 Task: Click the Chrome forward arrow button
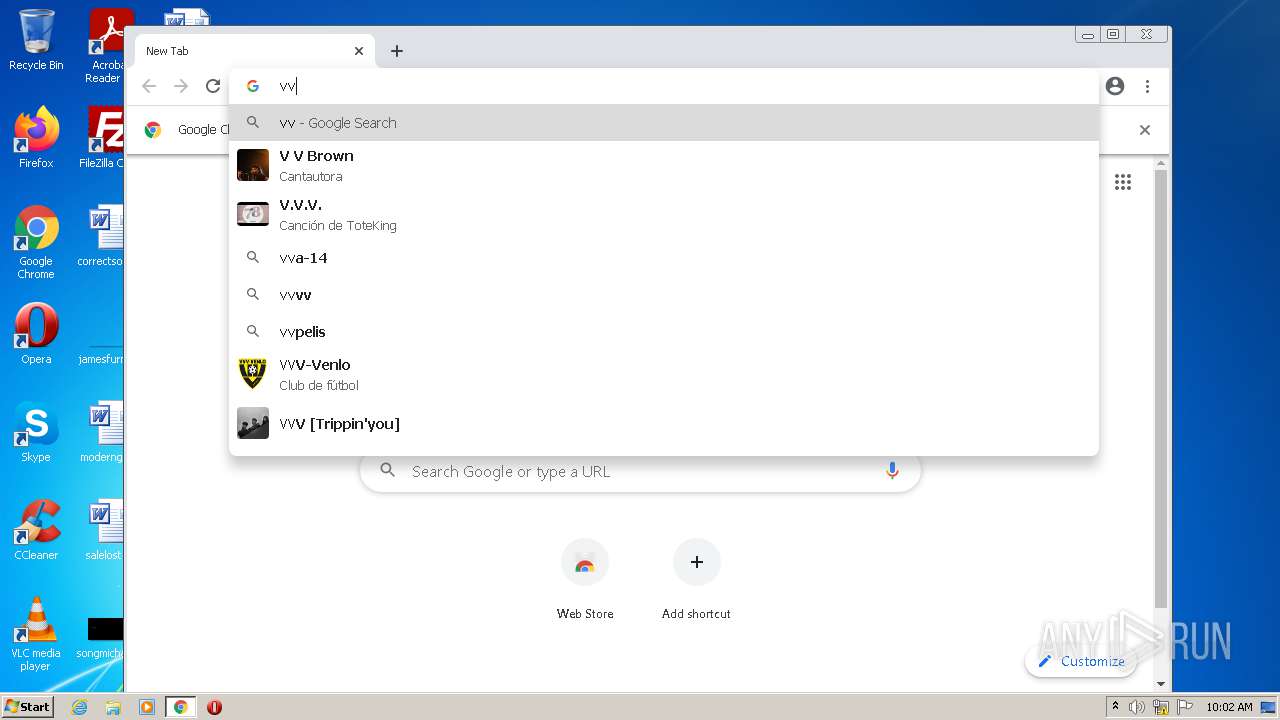(181, 86)
